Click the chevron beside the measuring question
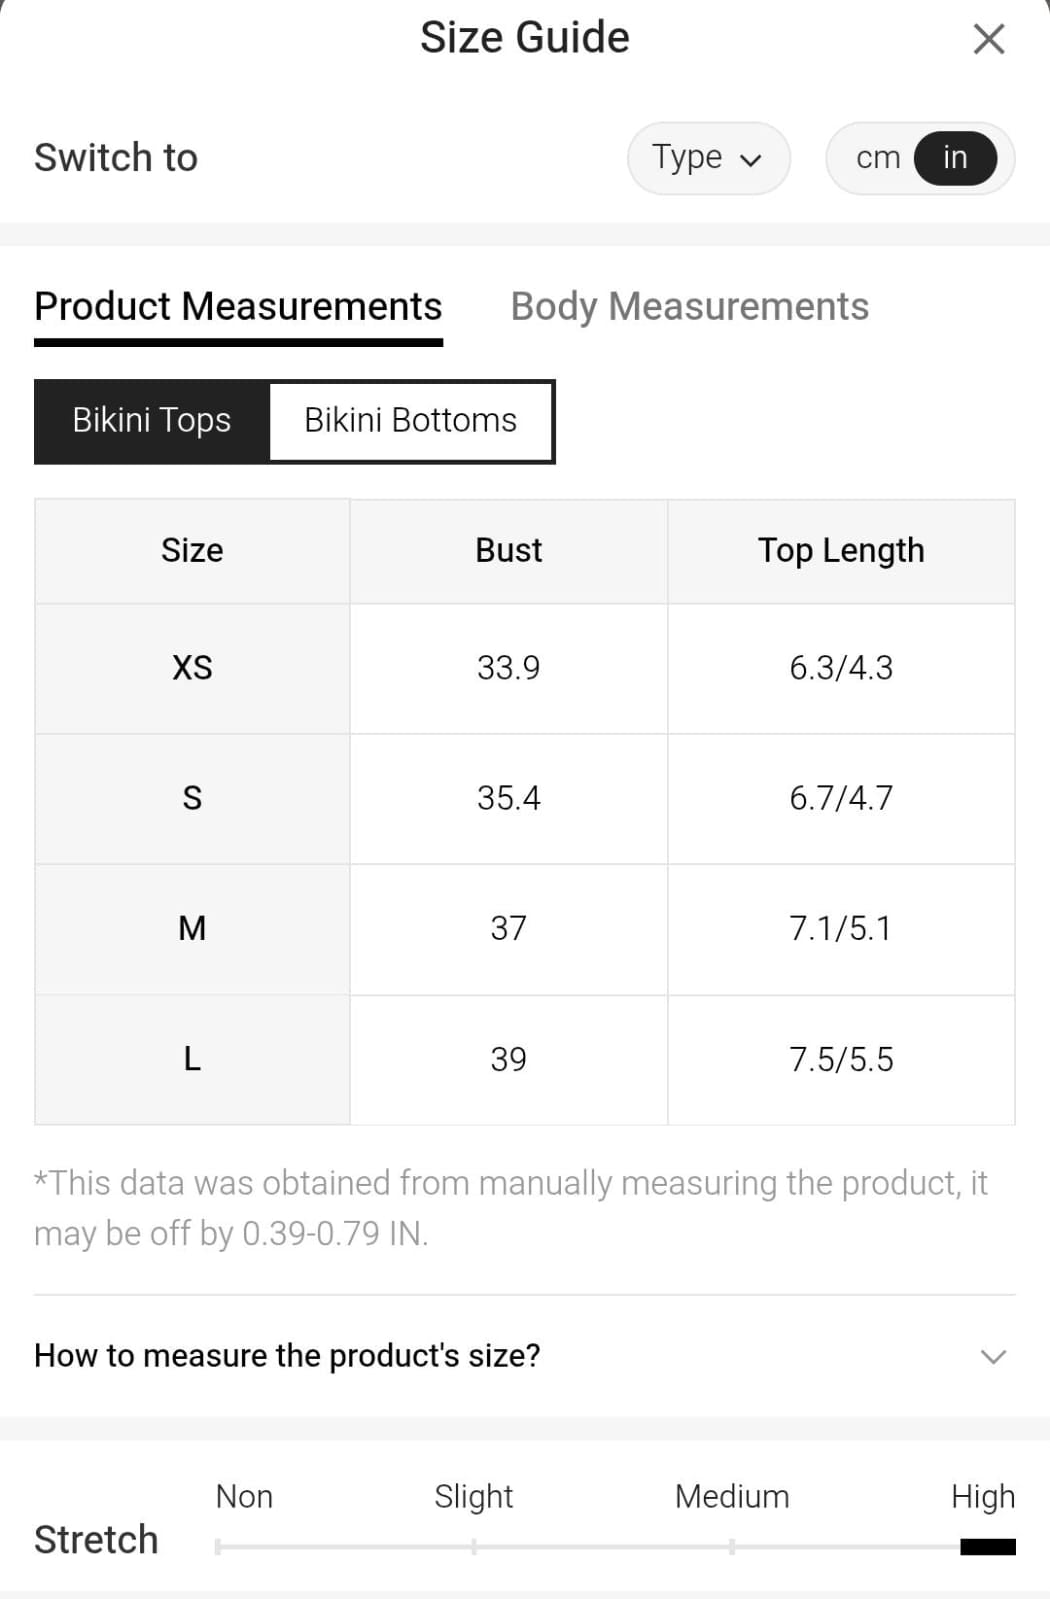This screenshot has height=1599, width=1050. coord(993,1356)
